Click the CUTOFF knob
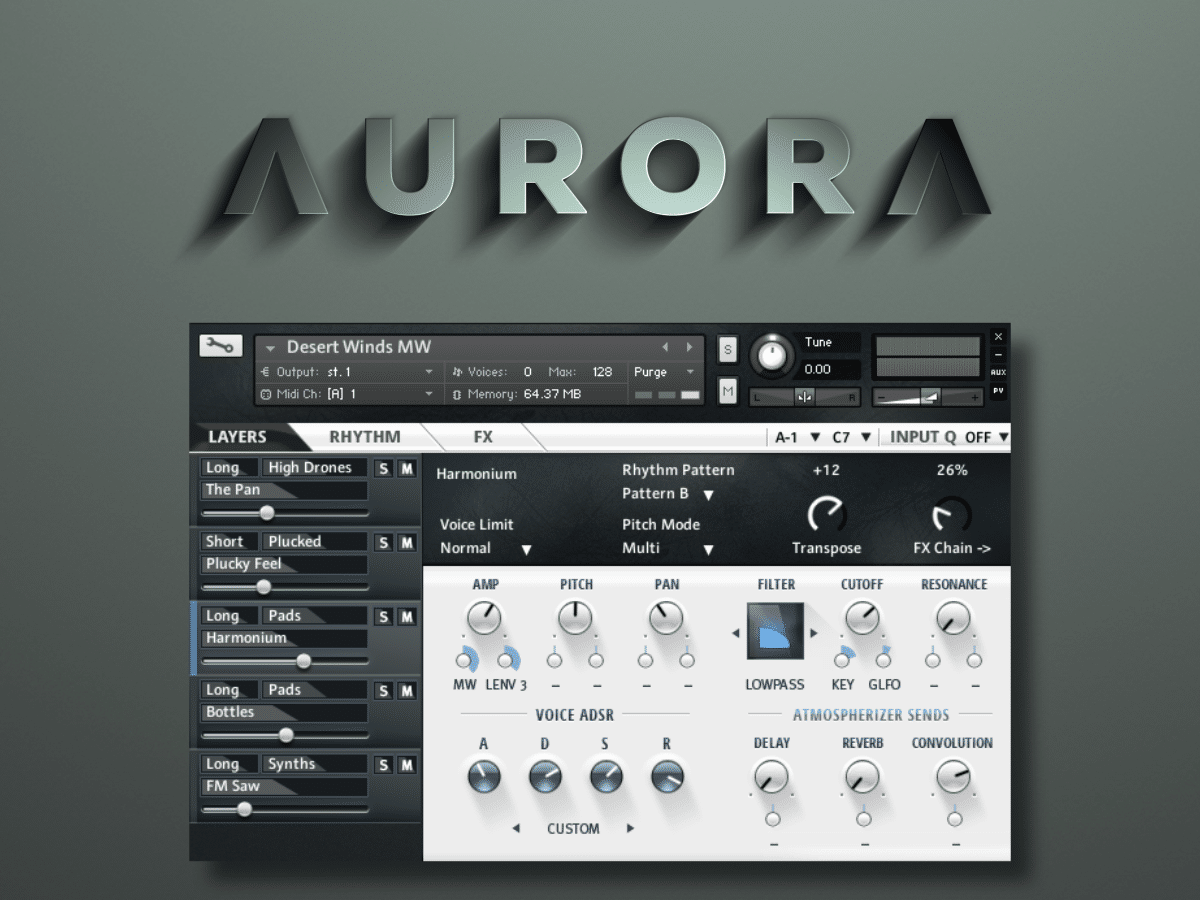The image size is (1200, 900). (x=862, y=619)
